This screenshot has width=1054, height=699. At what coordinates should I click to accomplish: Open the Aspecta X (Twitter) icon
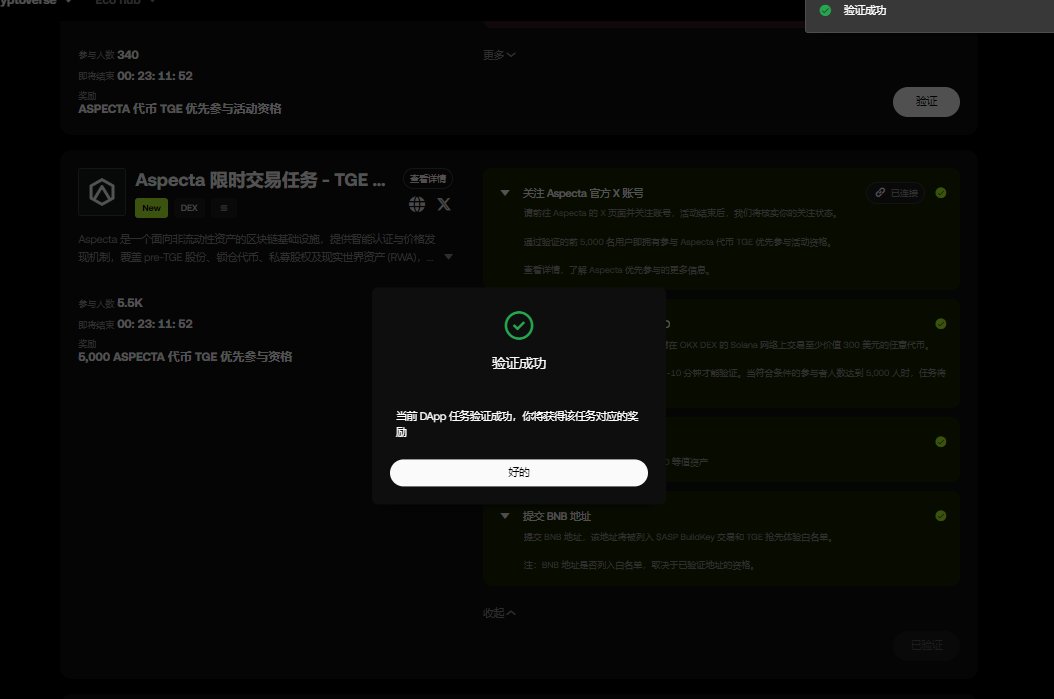[444, 204]
